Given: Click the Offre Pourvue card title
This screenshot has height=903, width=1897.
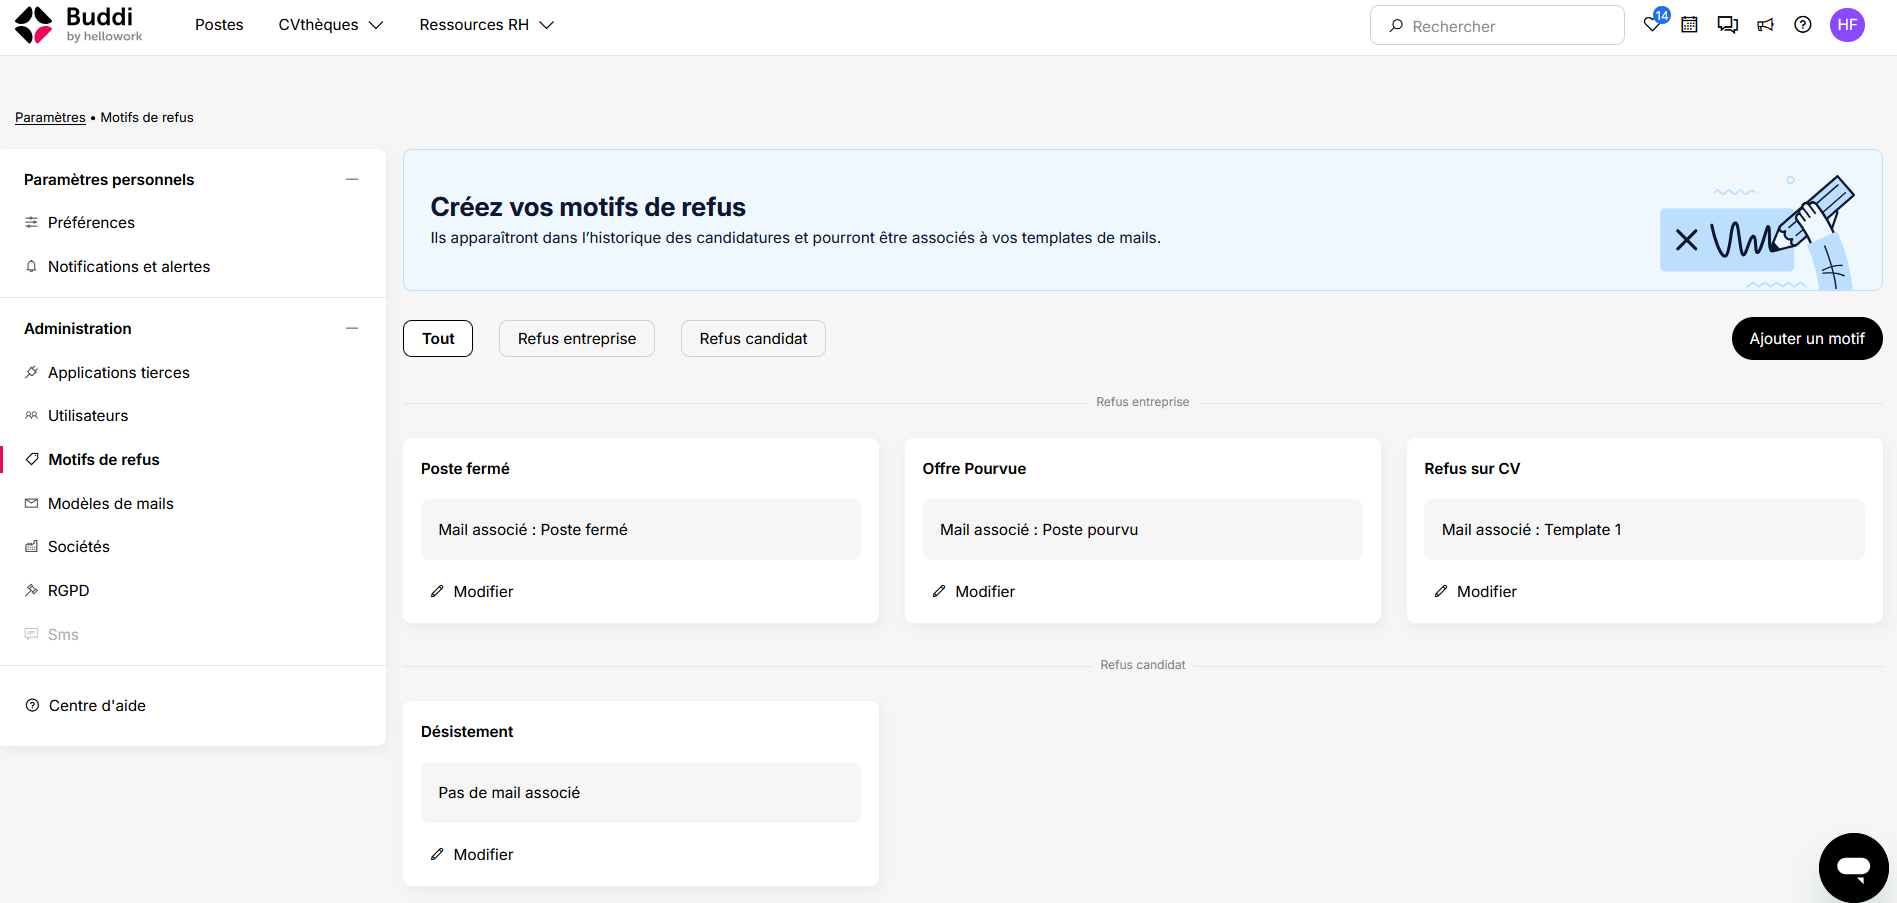Looking at the screenshot, I should tap(974, 468).
